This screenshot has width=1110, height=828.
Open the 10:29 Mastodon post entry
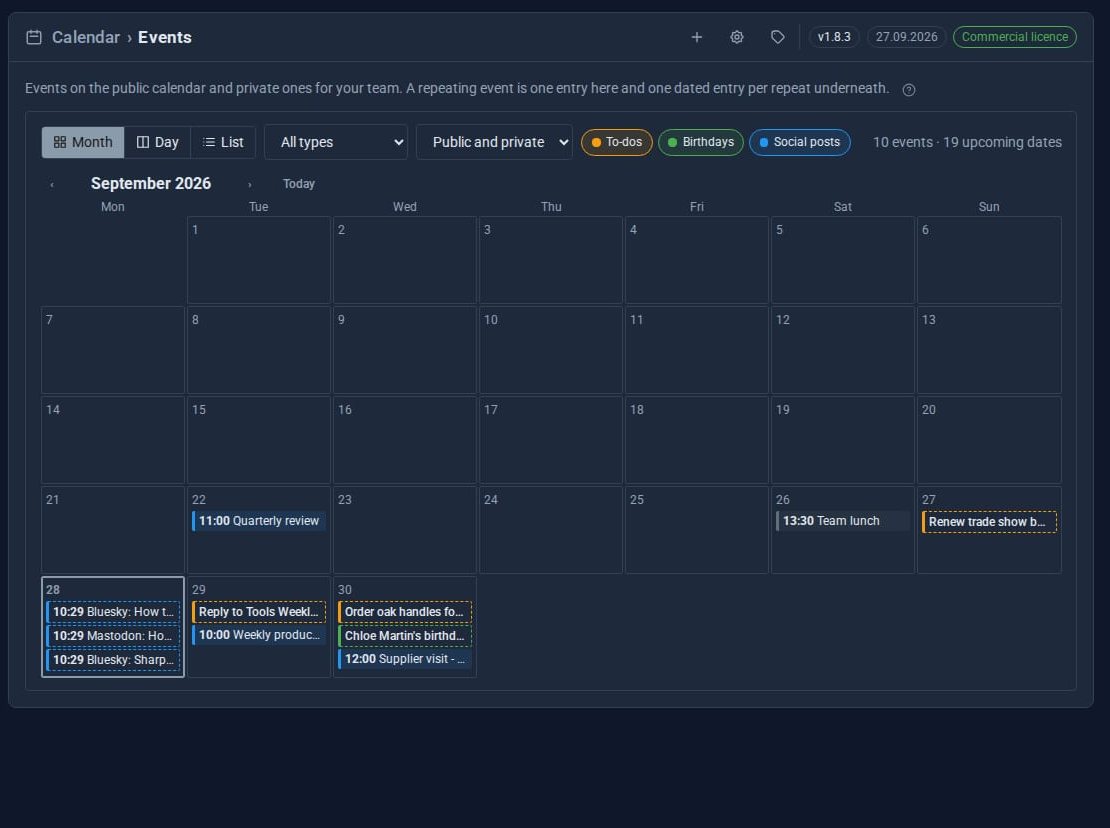coord(113,636)
